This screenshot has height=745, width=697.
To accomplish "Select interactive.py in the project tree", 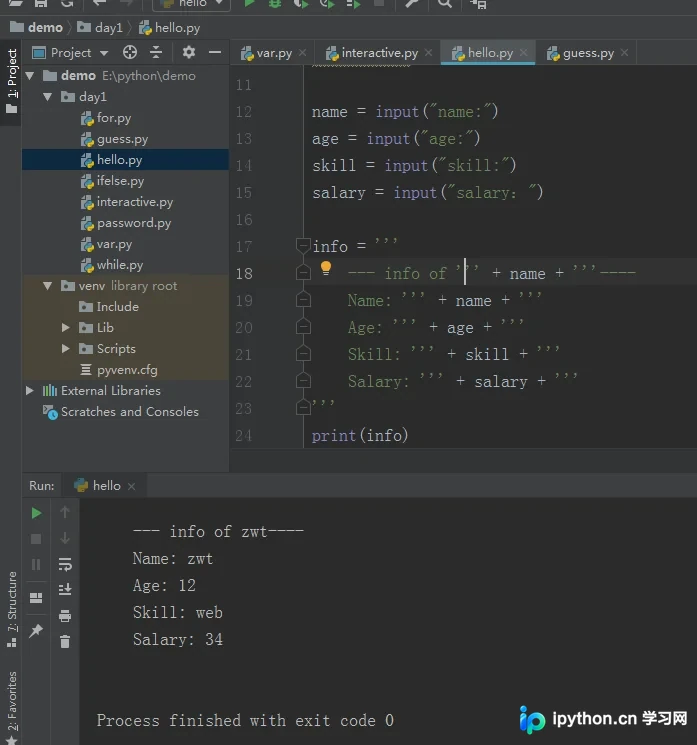I will click(x=135, y=202).
